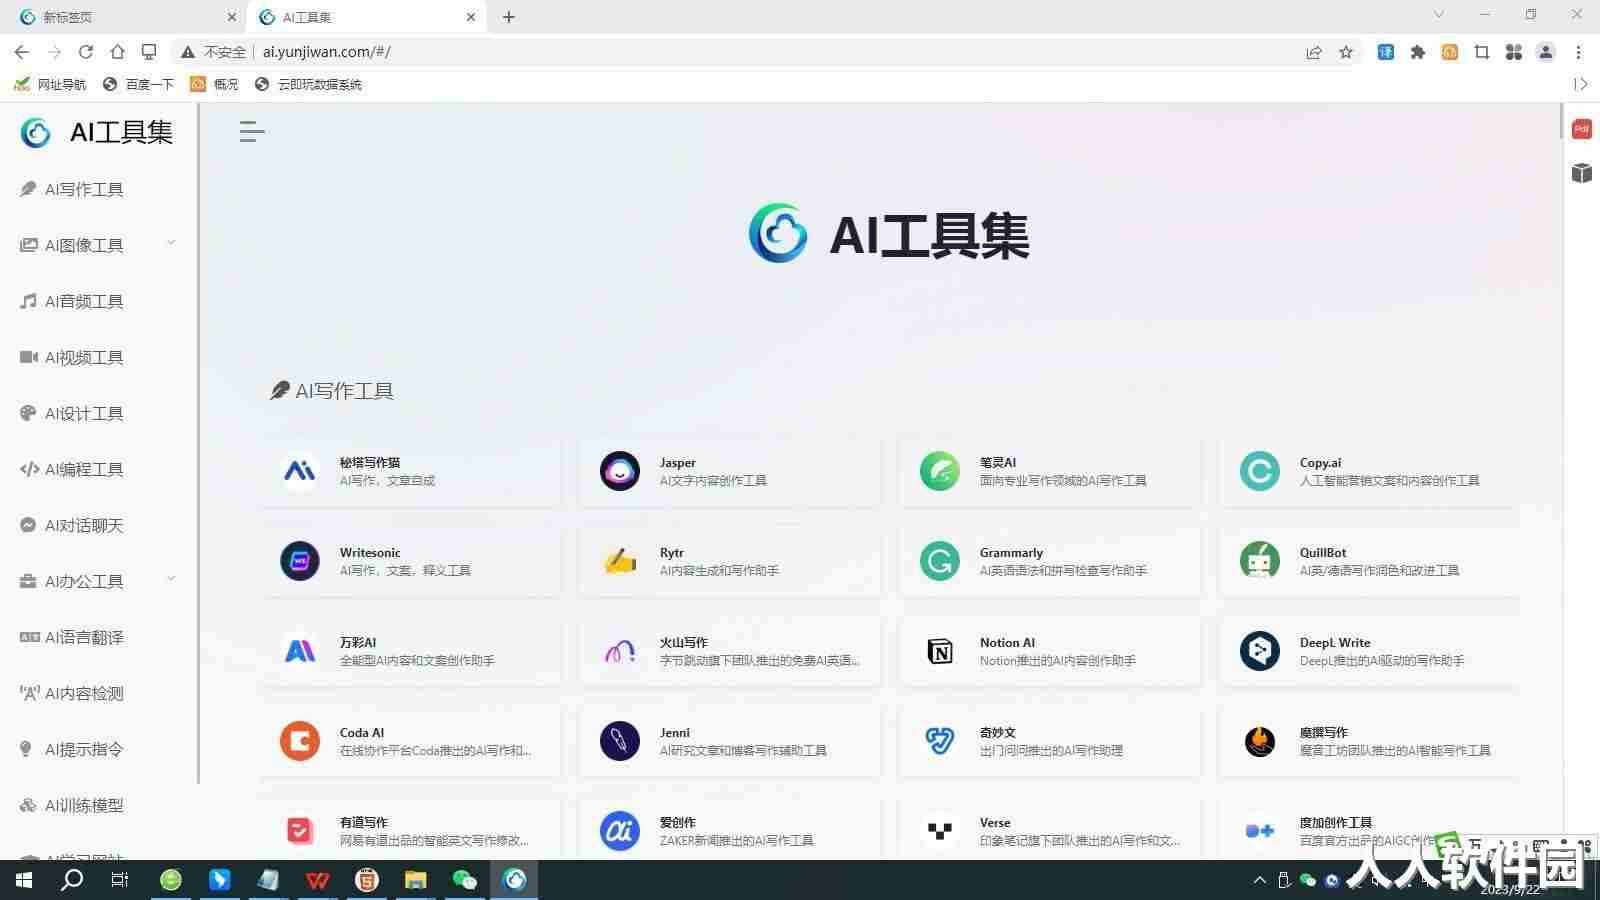Open the Grammarly icon
Viewport: 1600px width, 900px height.
click(940, 561)
